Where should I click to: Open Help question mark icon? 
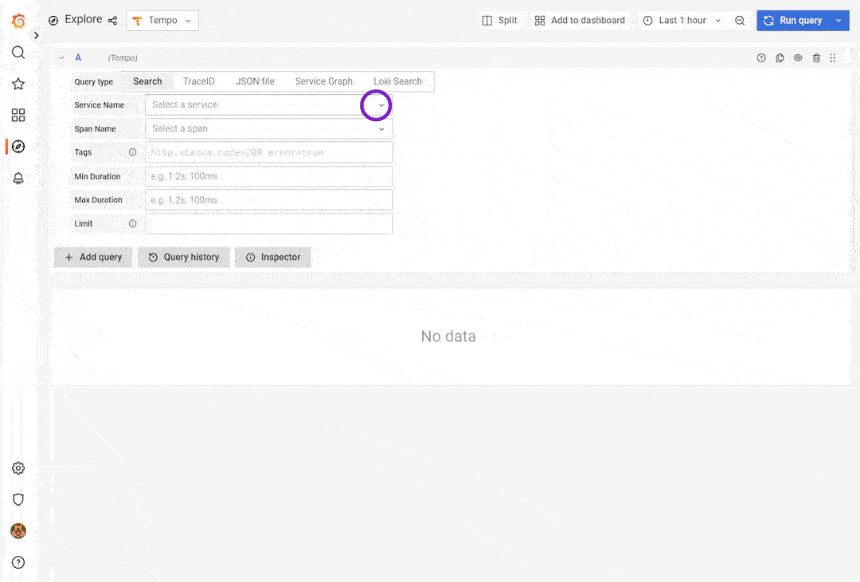click(18, 562)
